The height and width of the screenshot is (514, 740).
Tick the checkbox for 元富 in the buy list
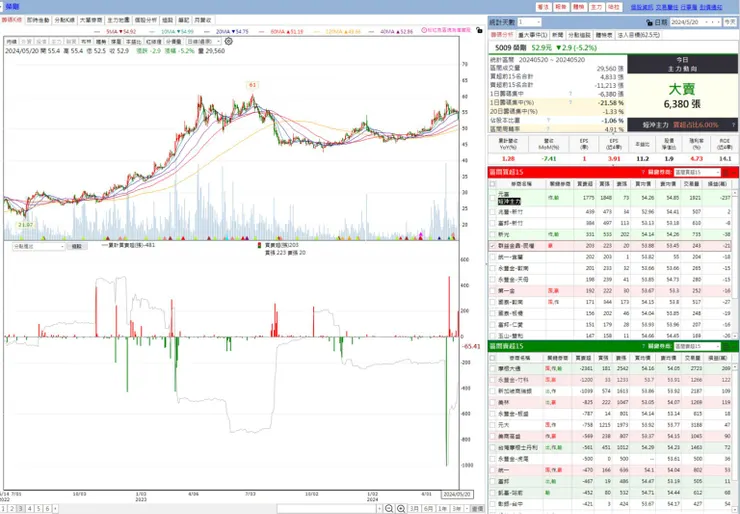[x=493, y=198]
